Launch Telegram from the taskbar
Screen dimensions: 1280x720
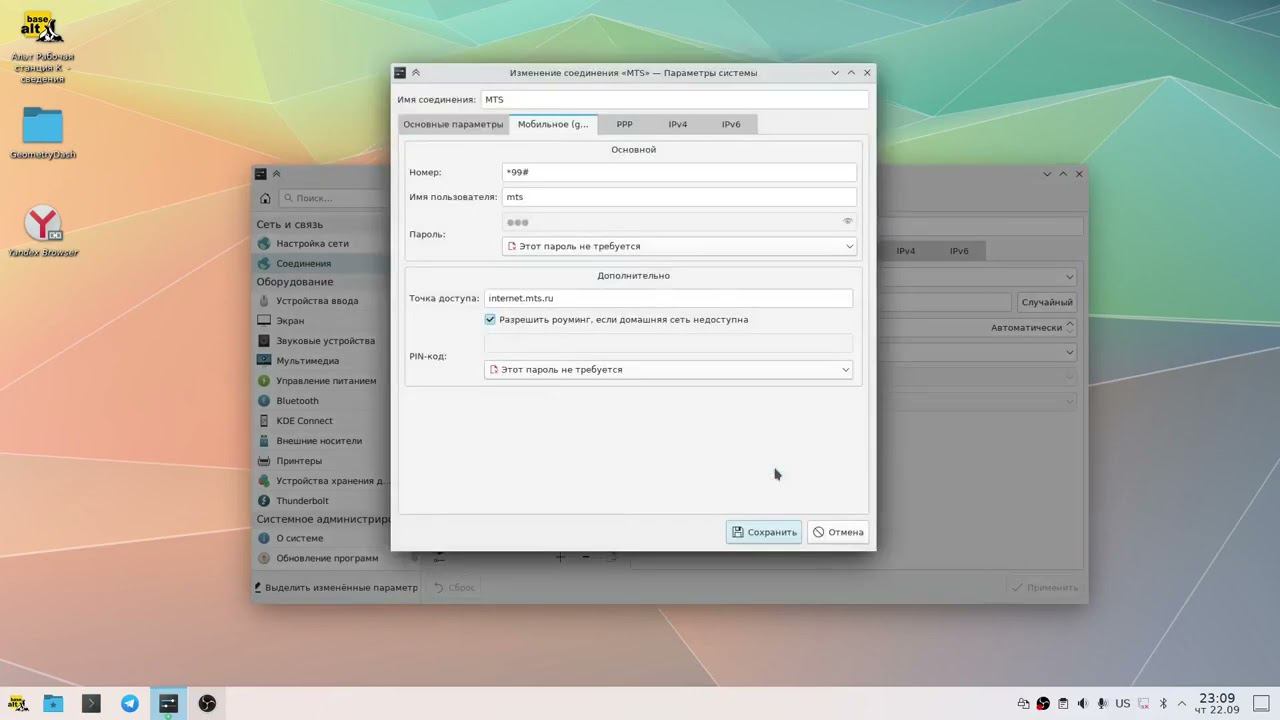[130, 703]
